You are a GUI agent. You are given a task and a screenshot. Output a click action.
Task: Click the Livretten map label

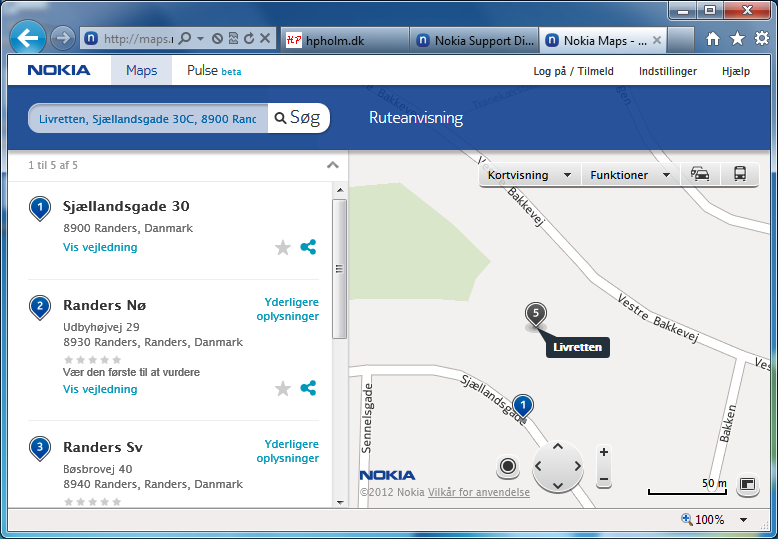578,347
